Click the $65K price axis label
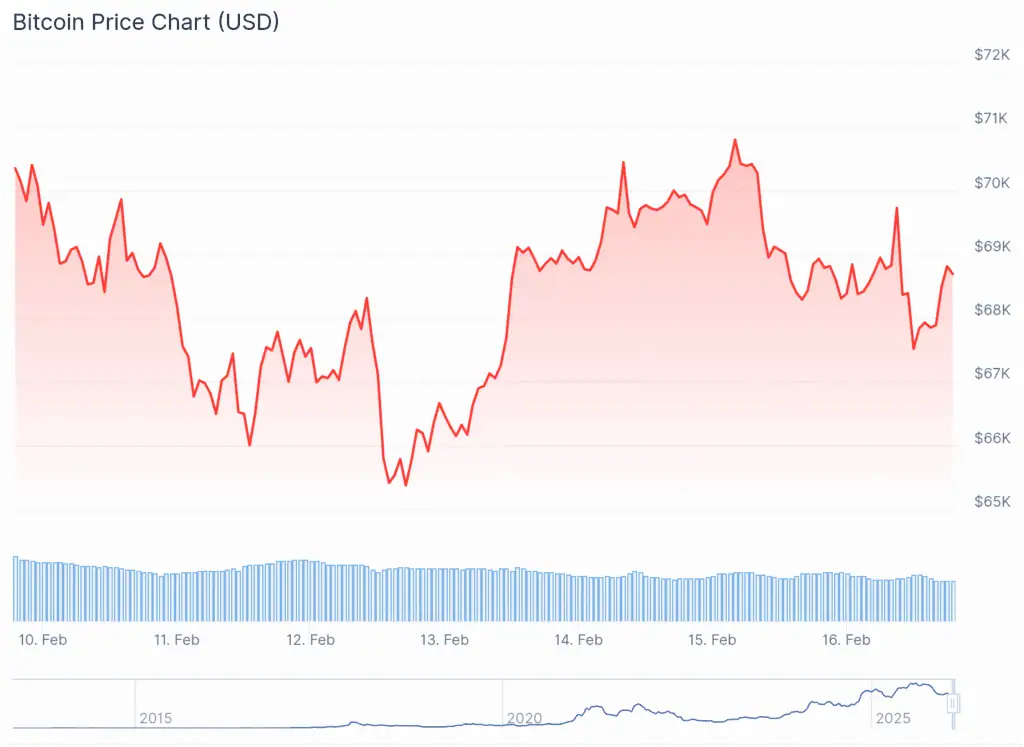 coord(993,502)
